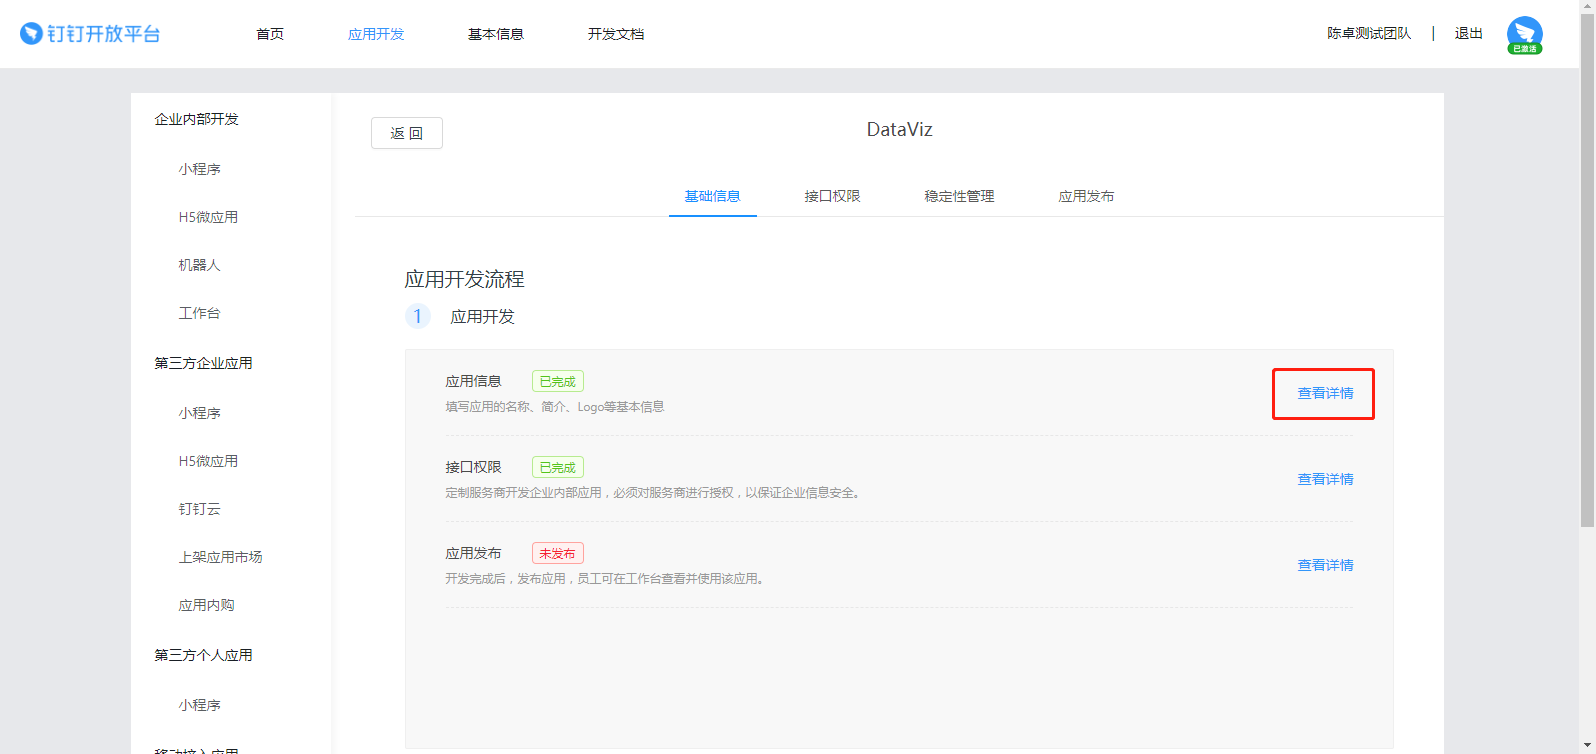Click the 第三方企业应用 sidebar heading
The image size is (1596, 754).
pyautogui.click(x=203, y=363)
